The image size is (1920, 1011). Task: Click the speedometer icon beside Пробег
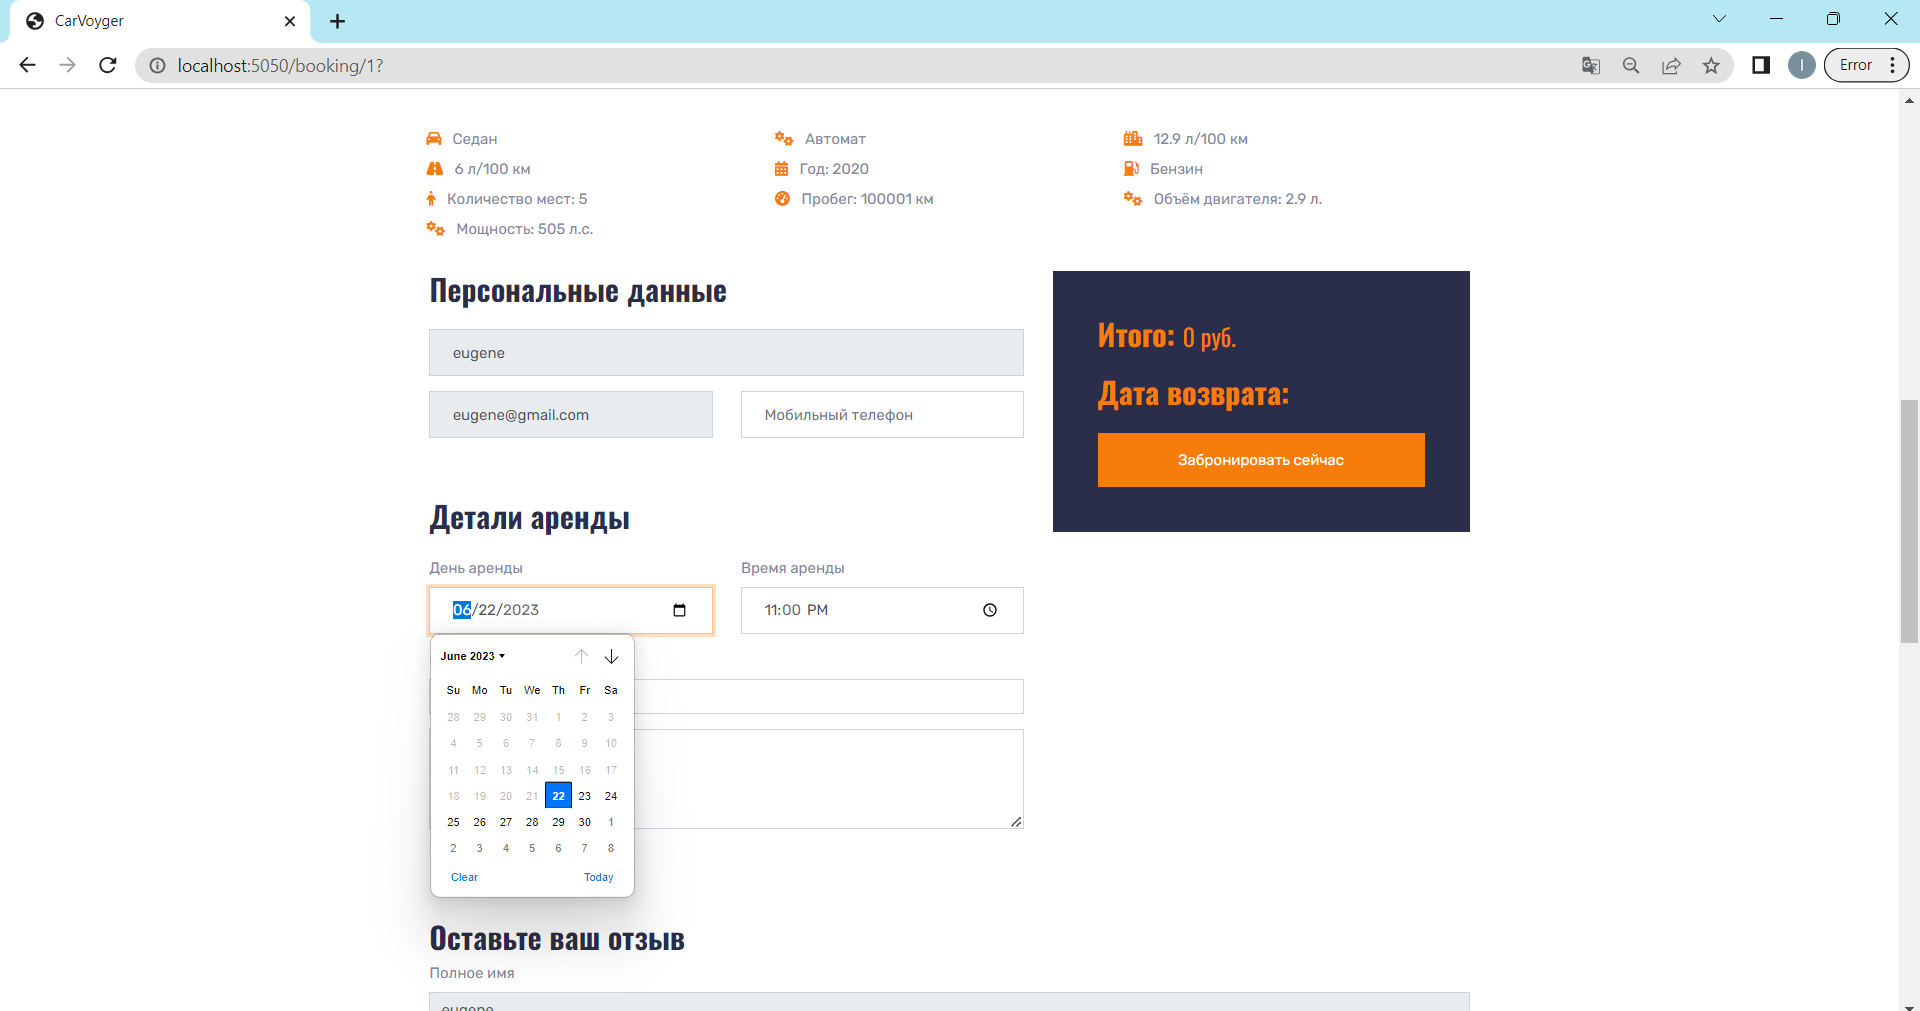pyautogui.click(x=782, y=199)
